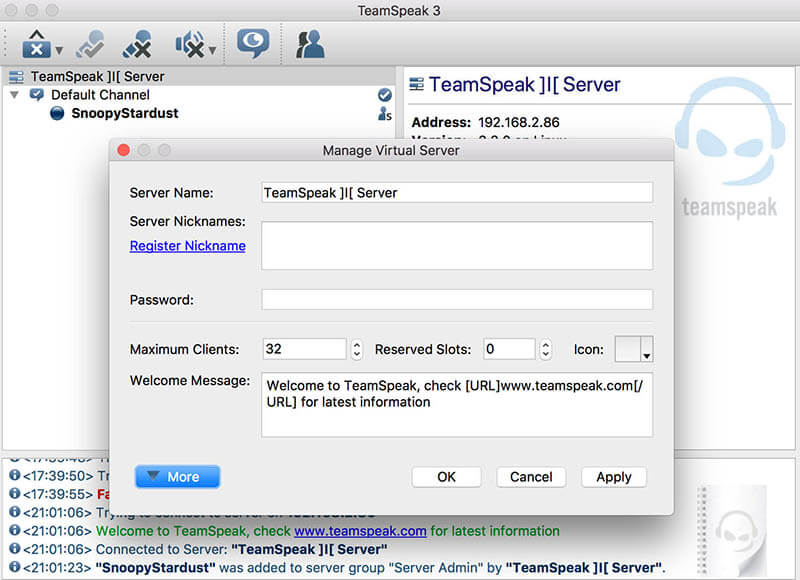
Task: Collapse the Default Channel tree arrow
Action: point(14,95)
